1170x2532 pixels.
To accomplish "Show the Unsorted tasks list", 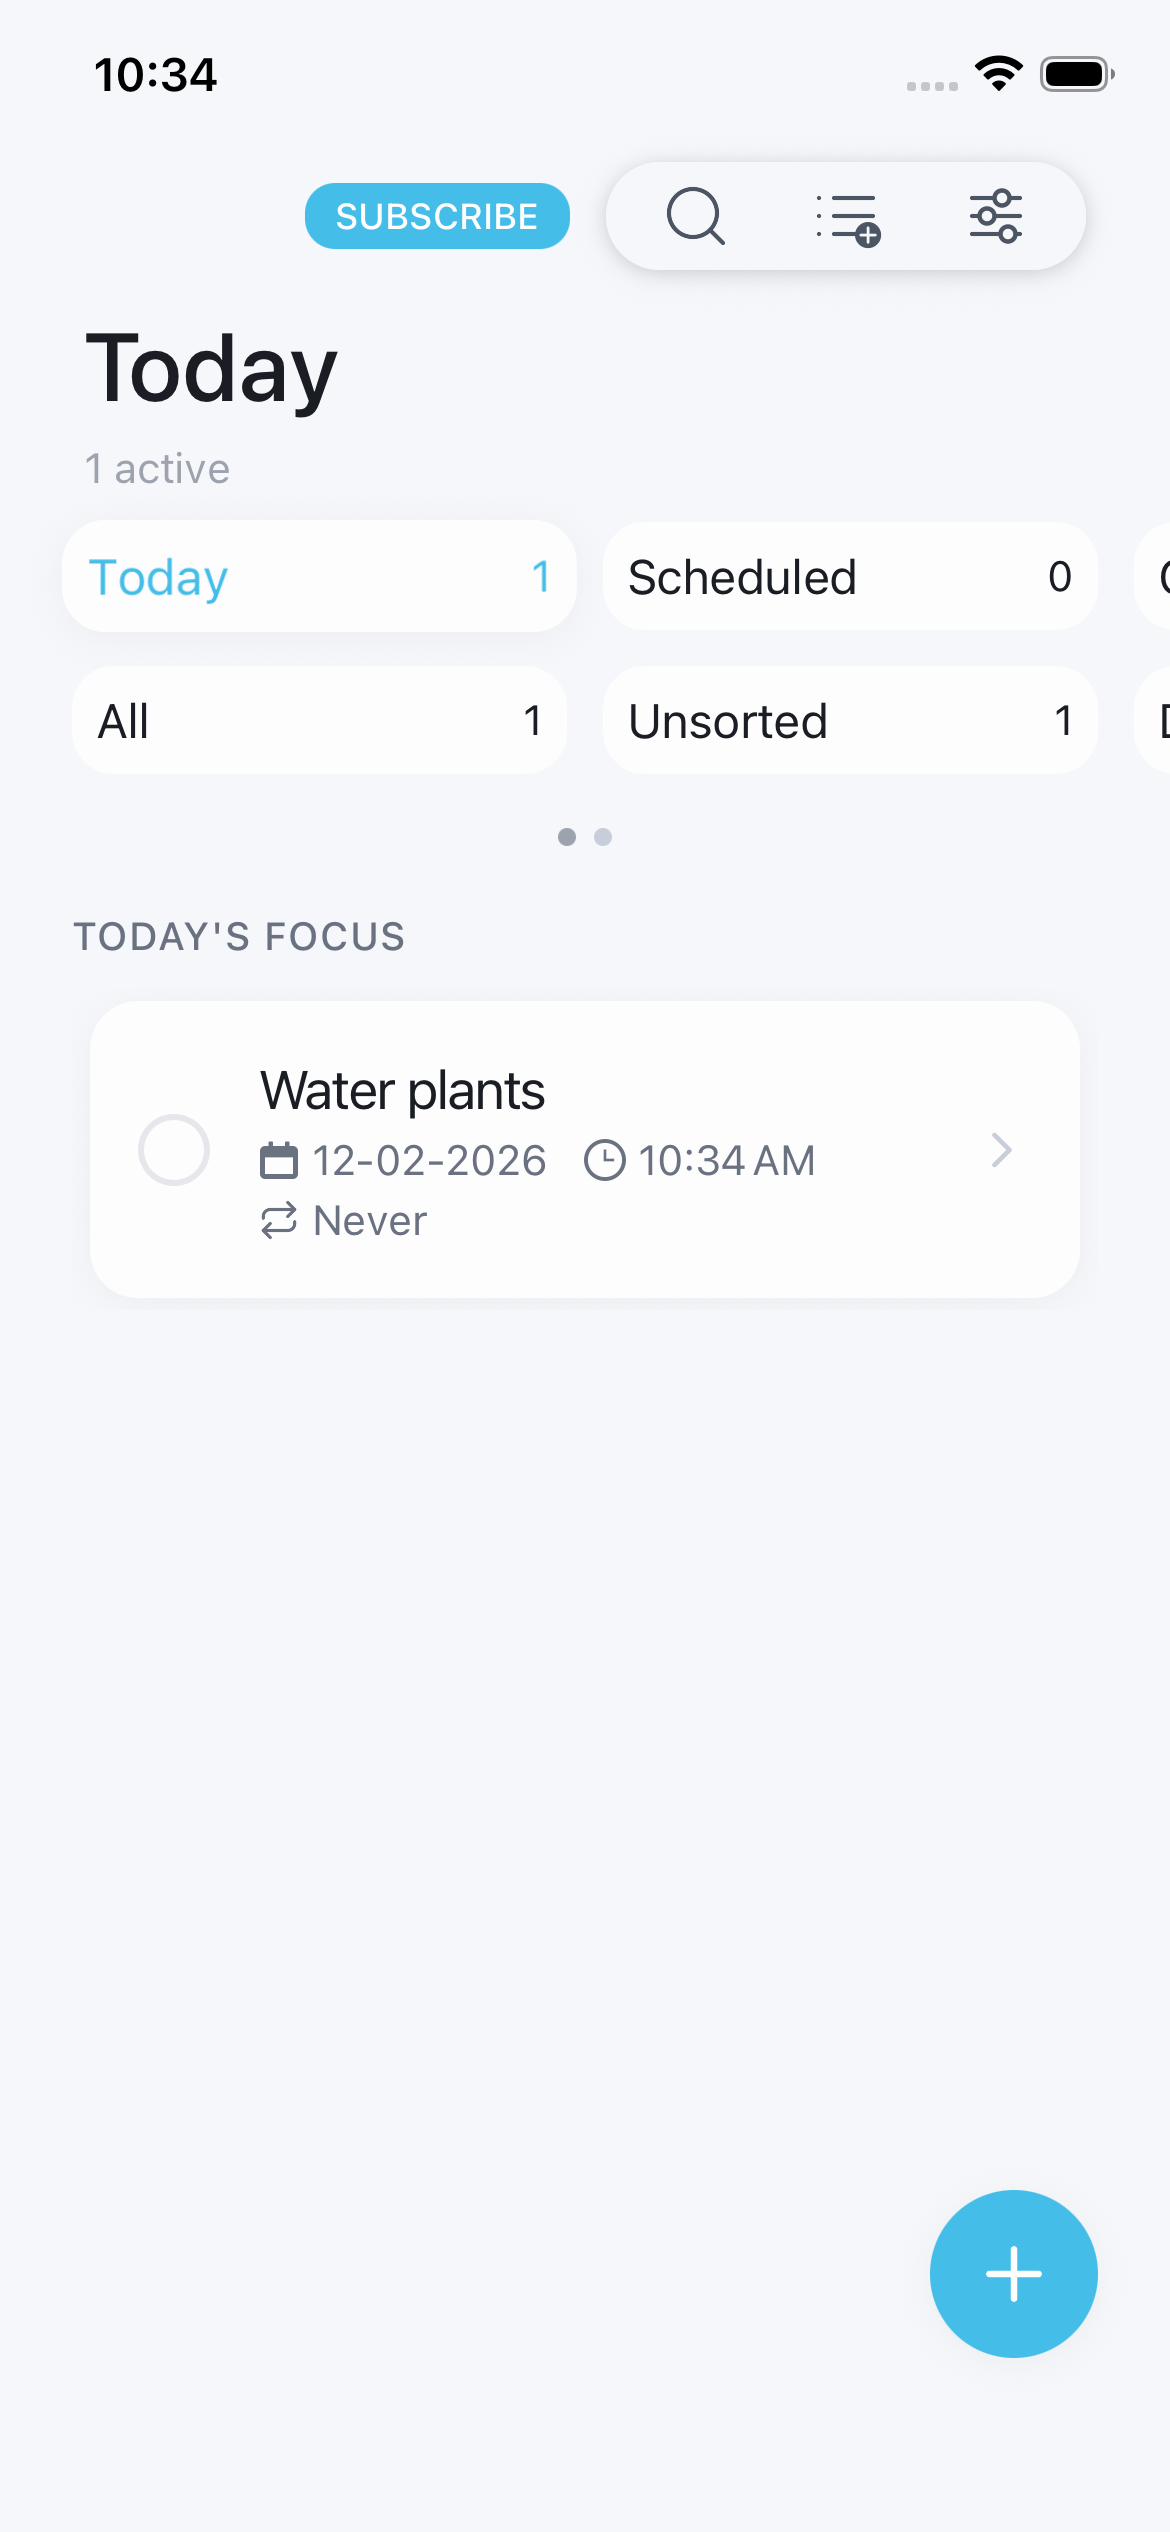I will [850, 721].
